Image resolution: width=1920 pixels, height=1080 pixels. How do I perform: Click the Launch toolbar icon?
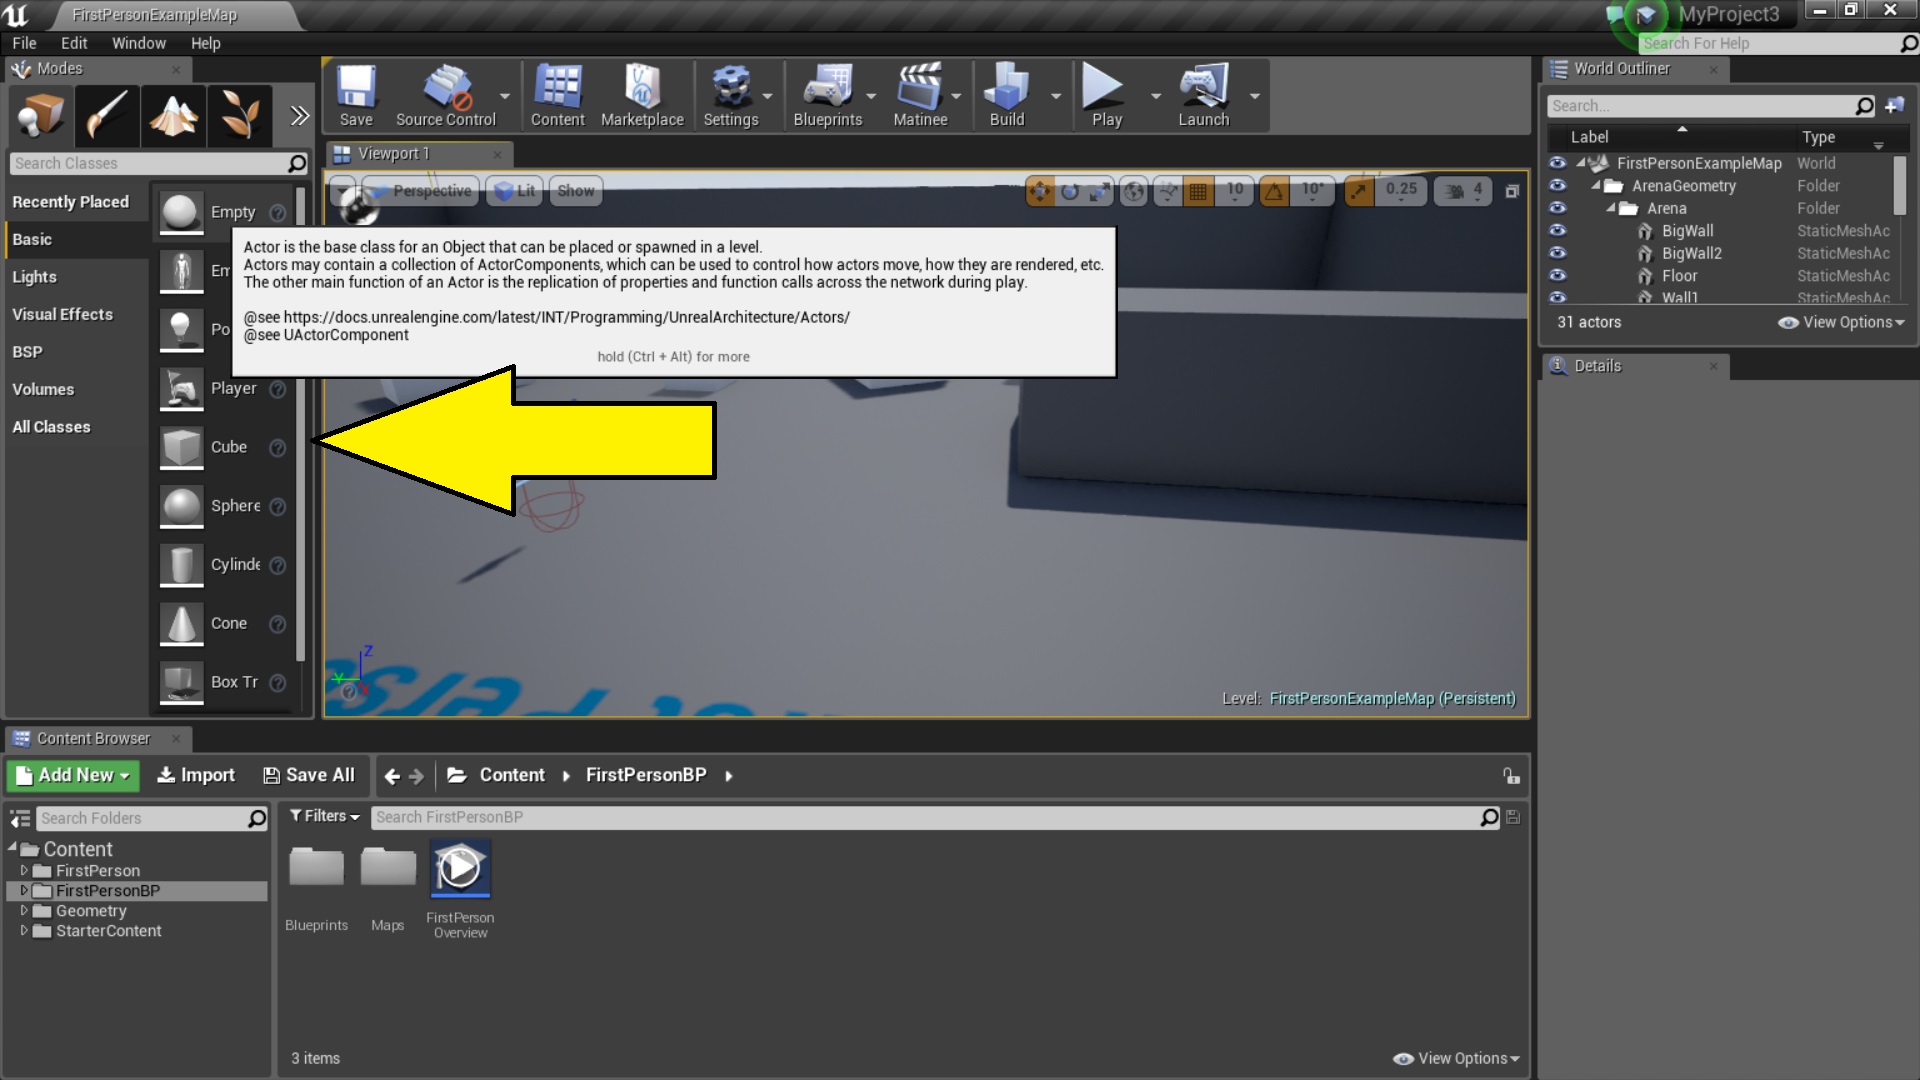pos(1203,99)
